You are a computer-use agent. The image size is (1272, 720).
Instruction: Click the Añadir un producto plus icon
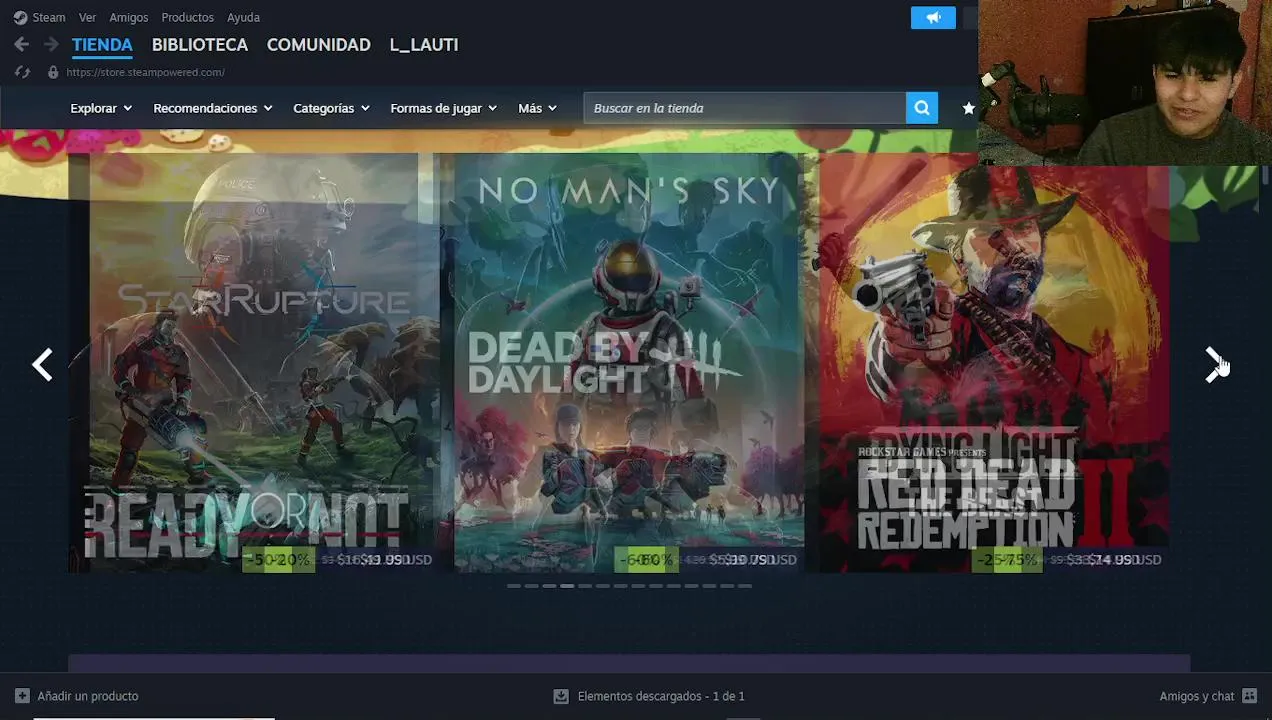click(x=22, y=696)
